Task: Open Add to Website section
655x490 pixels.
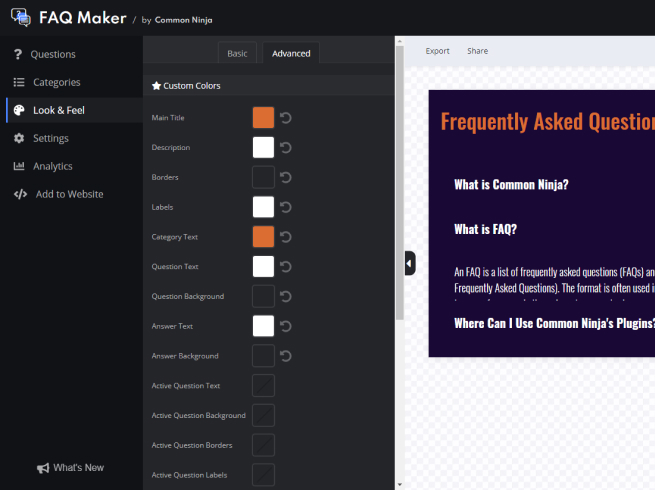Action: [x=69, y=194]
